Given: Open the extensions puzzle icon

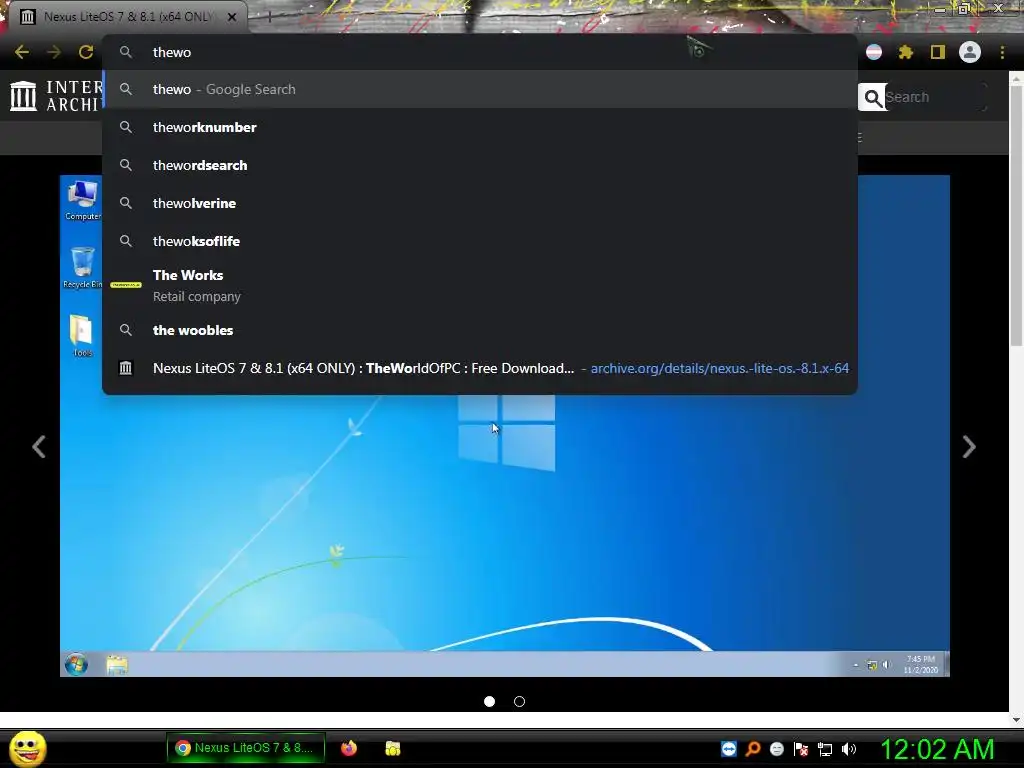Looking at the screenshot, I should (906, 52).
